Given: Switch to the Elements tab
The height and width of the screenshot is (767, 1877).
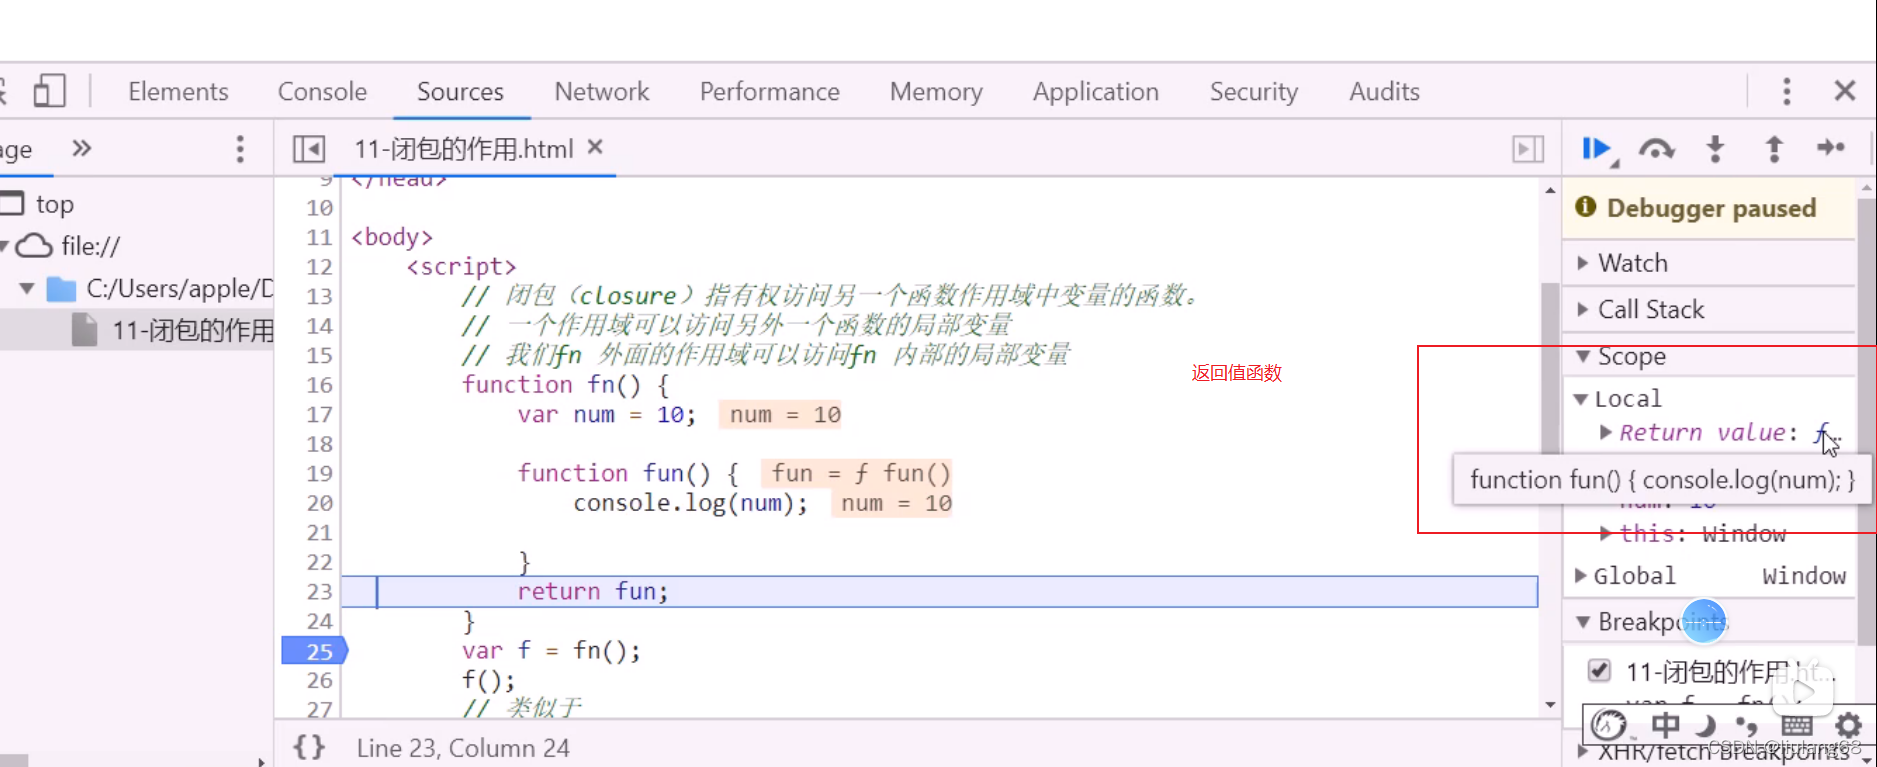Looking at the screenshot, I should click(178, 91).
